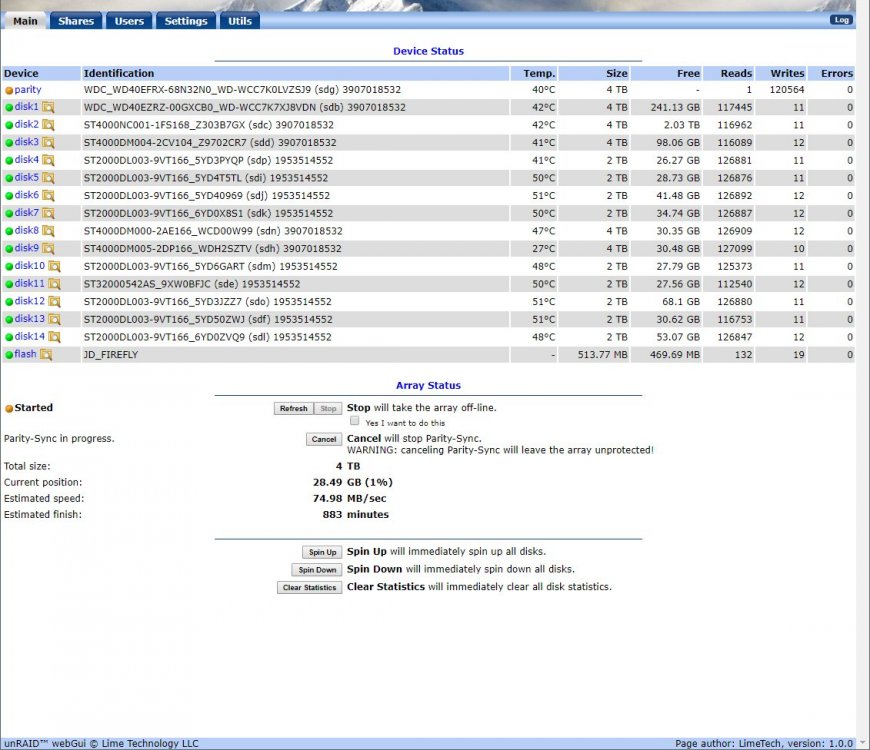Tick the 'Yes I want to do this' checkbox

click(x=355, y=421)
